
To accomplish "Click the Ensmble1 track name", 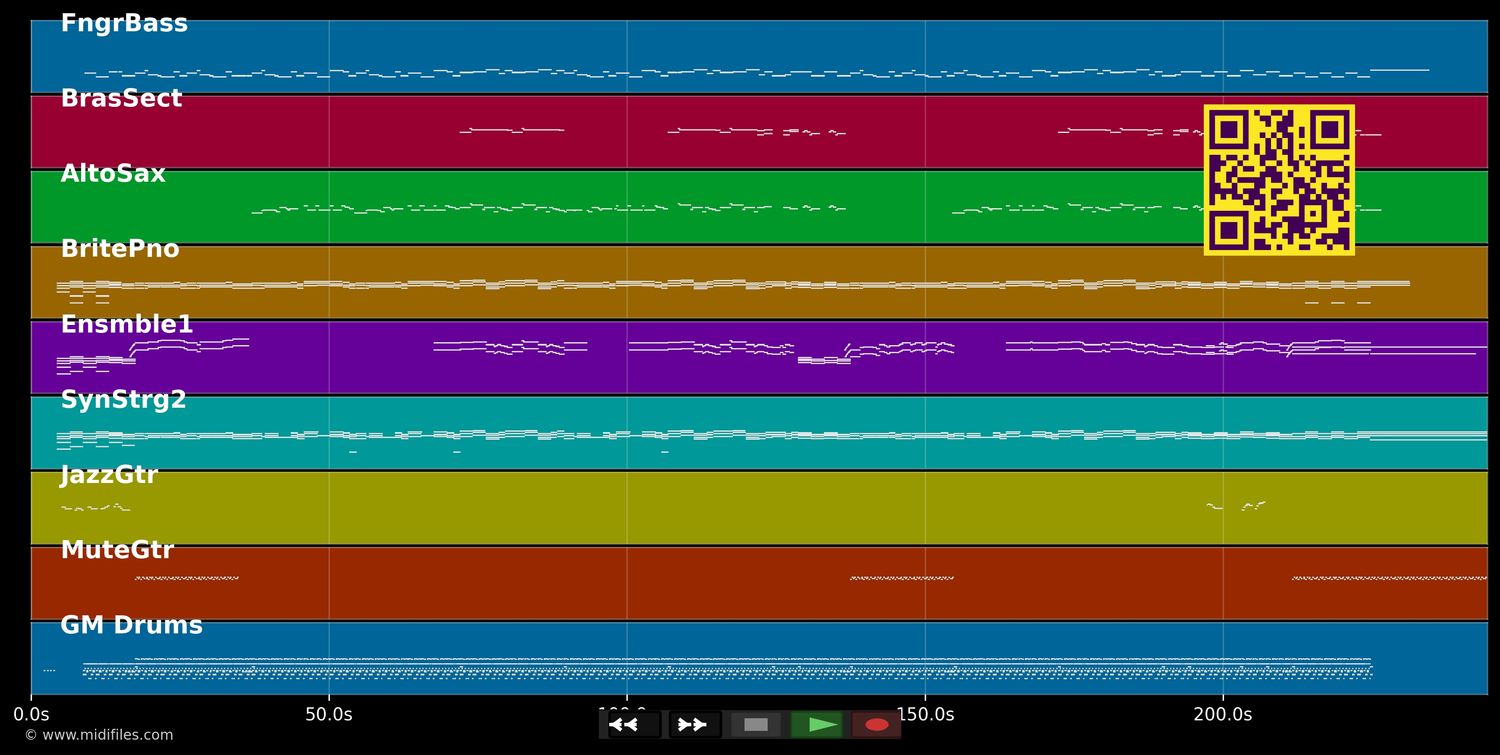I will coord(125,323).
